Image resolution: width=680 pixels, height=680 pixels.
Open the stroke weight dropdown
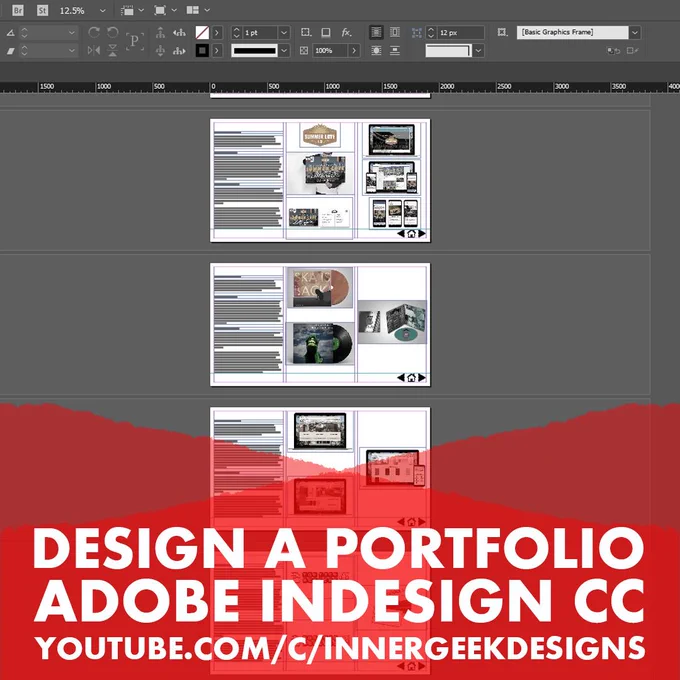(x=284, y=33)
